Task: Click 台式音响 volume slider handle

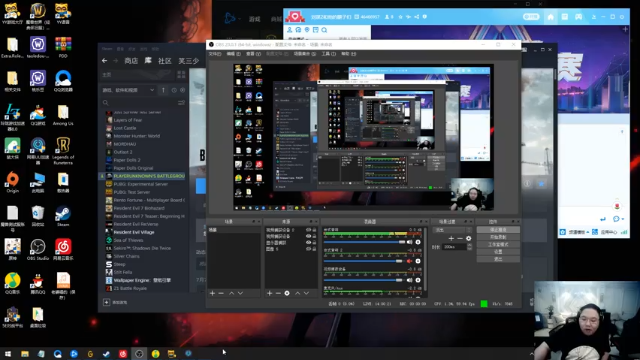Action: tap(402, 242)
